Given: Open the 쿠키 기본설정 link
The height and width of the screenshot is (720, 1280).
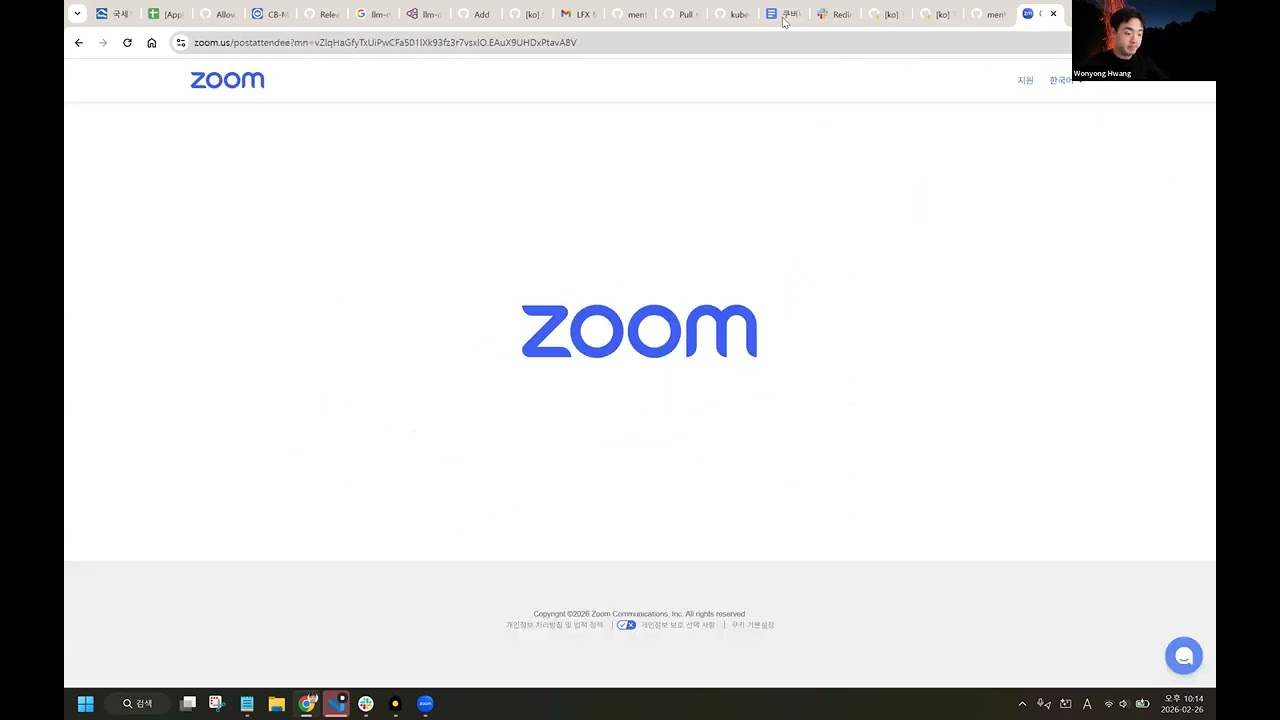Looking at the screenshot, I should [x=753, y=625].
